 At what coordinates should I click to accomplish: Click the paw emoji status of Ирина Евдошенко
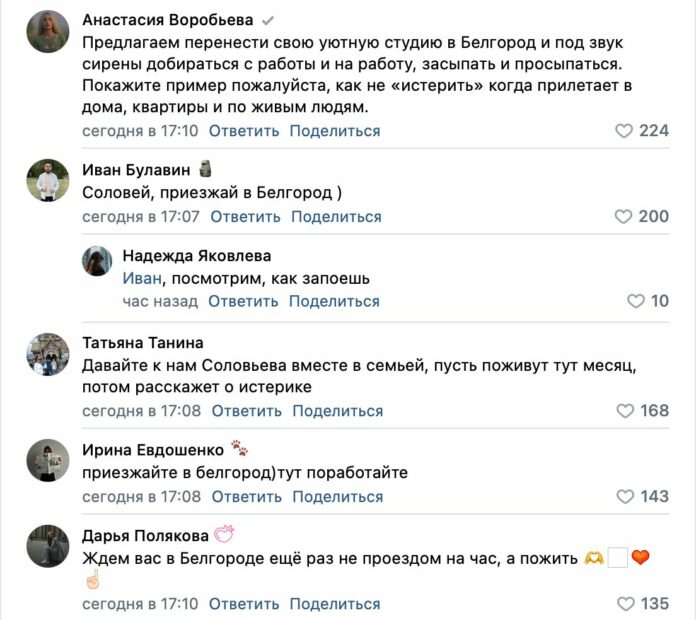239,448
